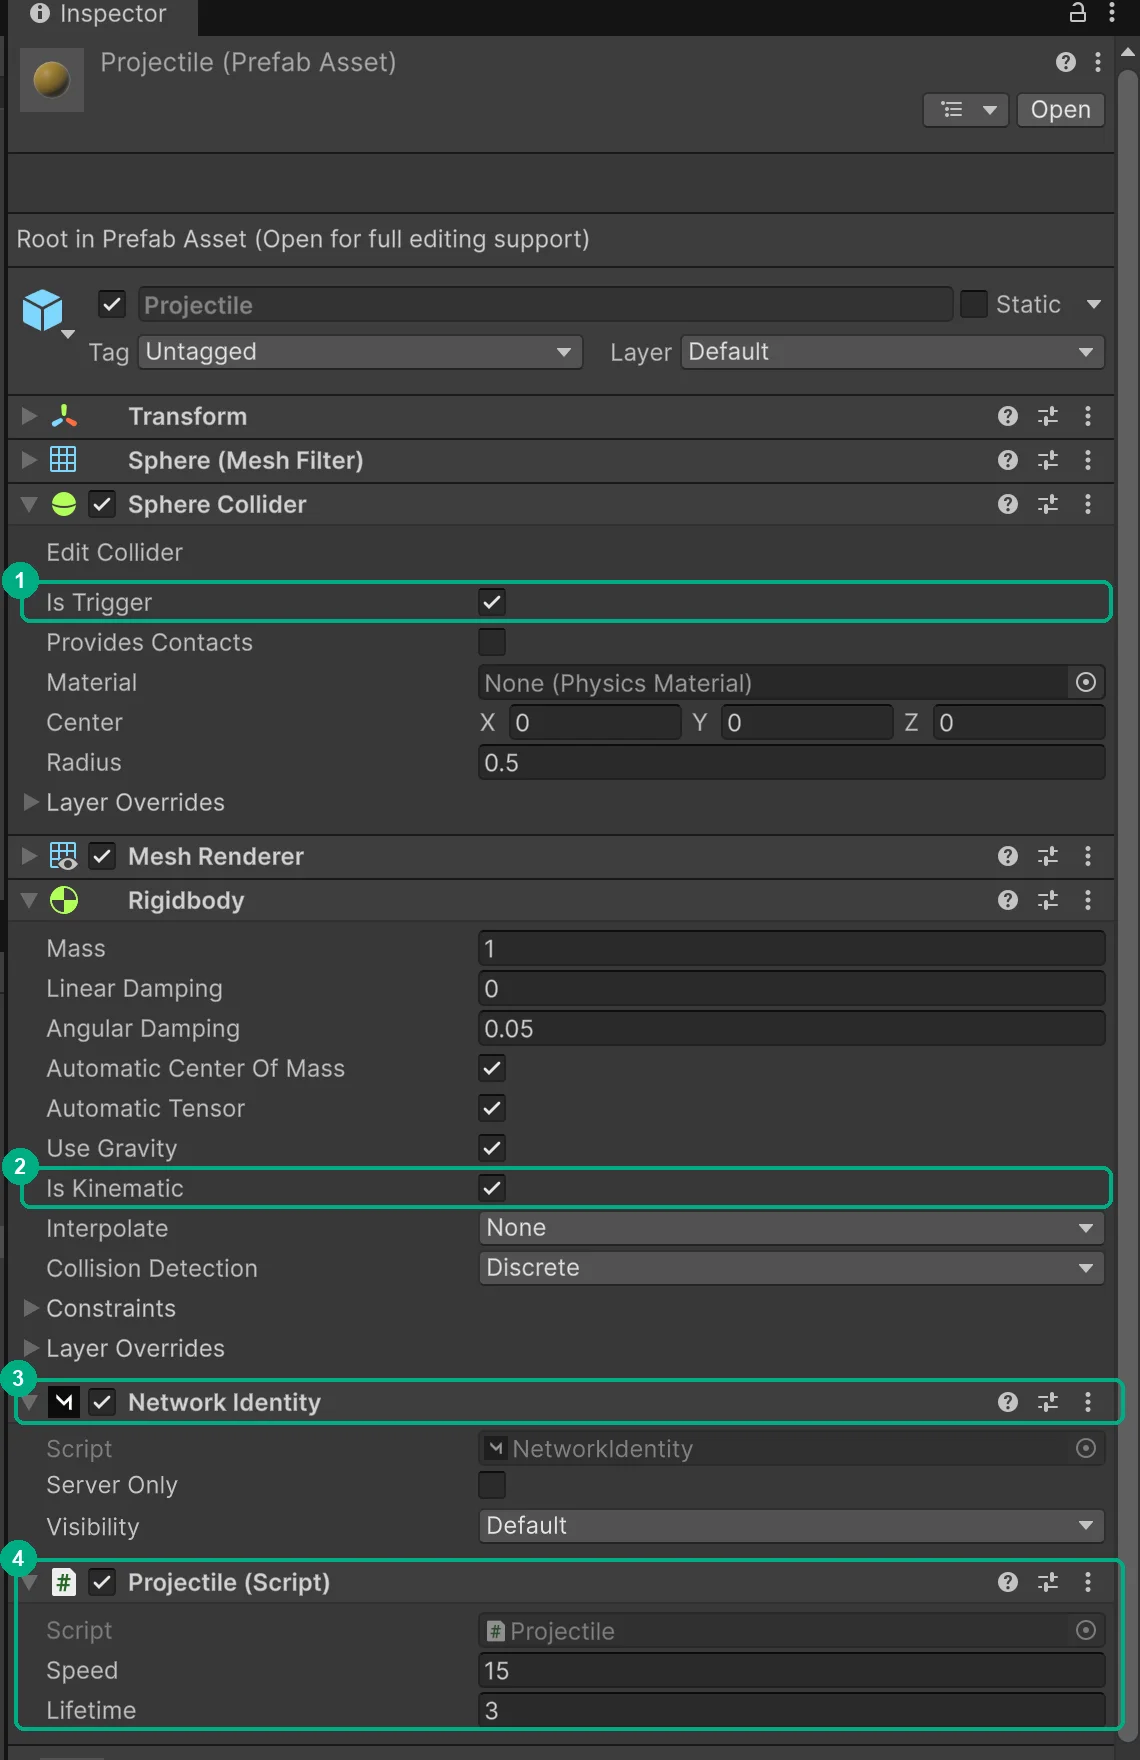Open Sphere Collider help icon
Image resolution: width=1140 pixels, height=1760 pixels.
point(1008,504)
